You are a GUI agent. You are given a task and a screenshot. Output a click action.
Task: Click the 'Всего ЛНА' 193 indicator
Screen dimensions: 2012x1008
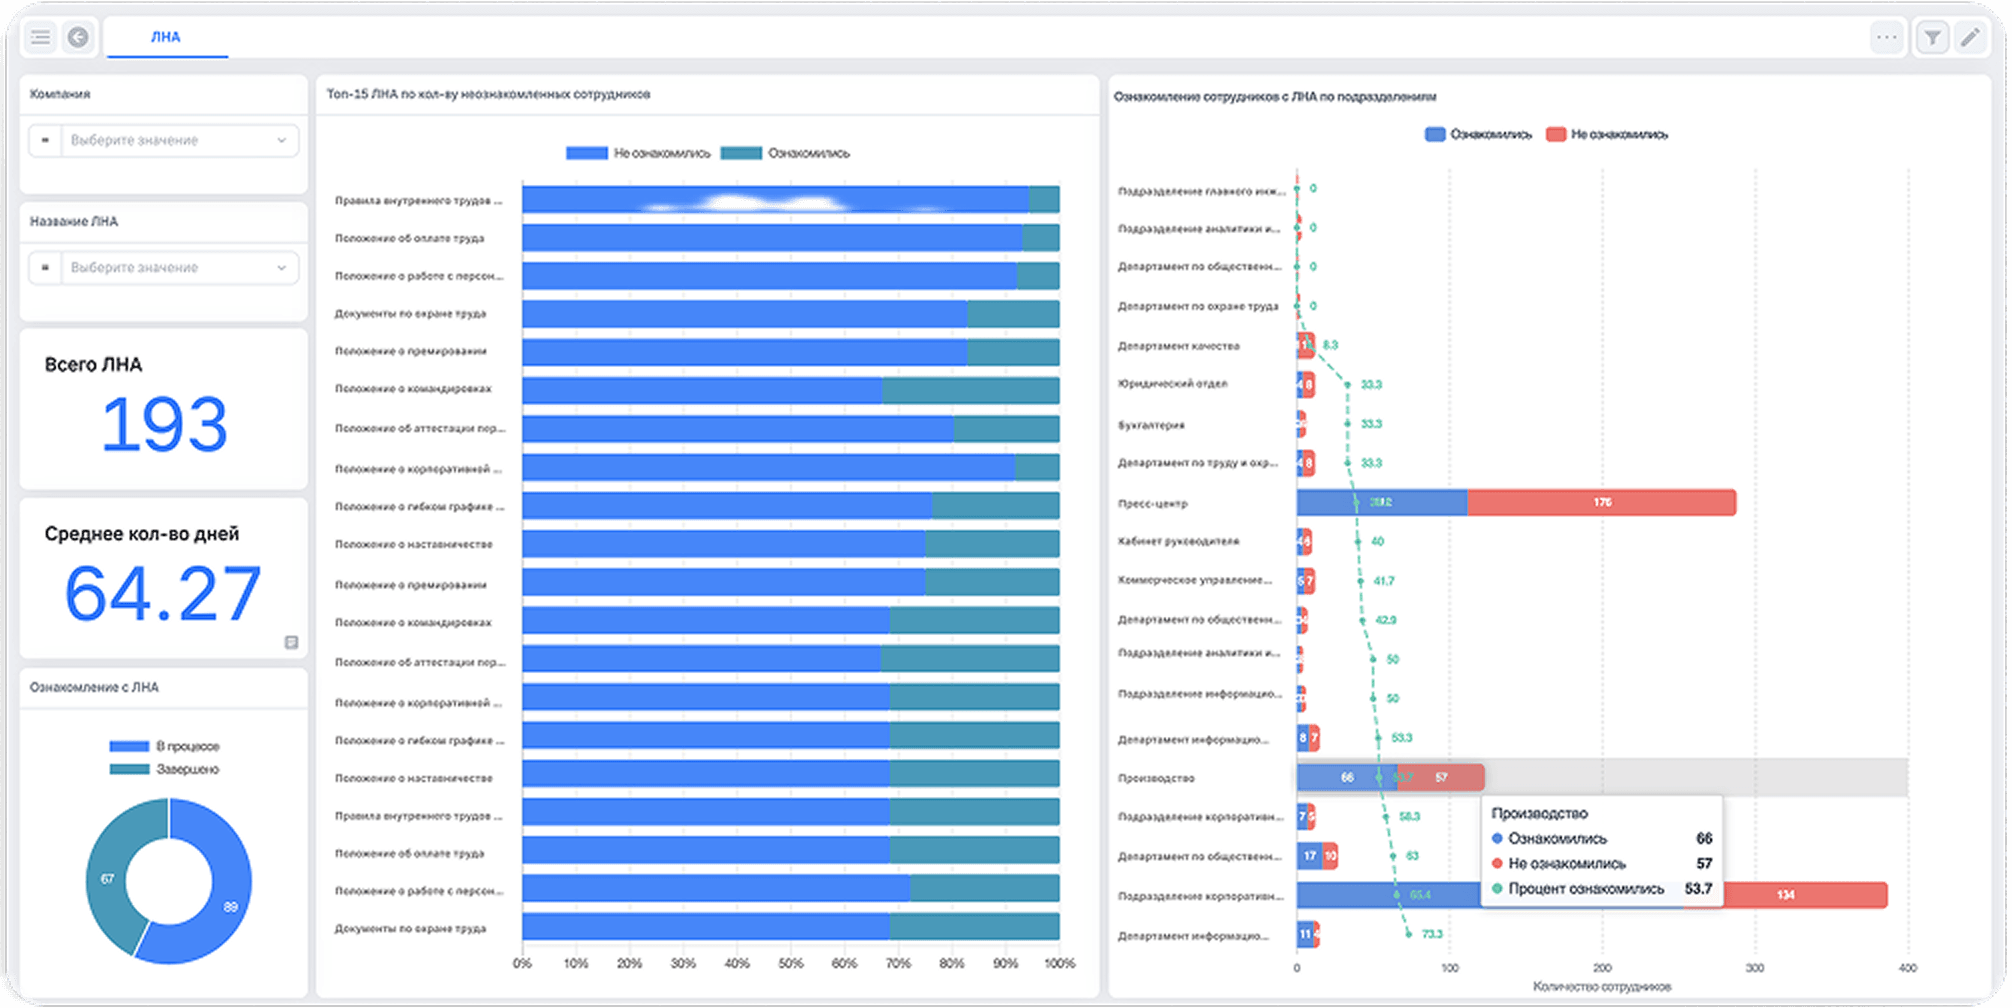point(164,408)
